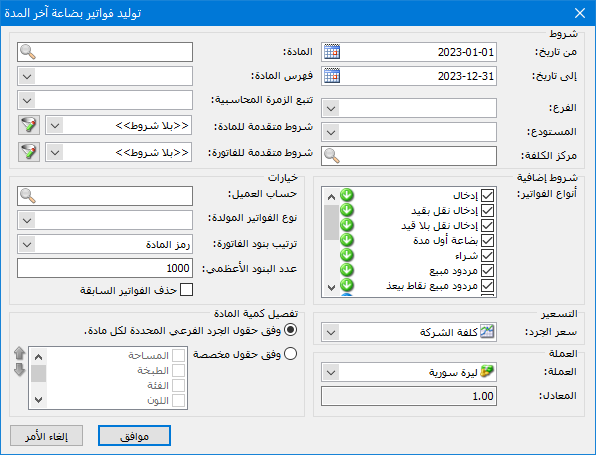Open filter funnel for شروط متقدمة للمادة

[29, 125]
